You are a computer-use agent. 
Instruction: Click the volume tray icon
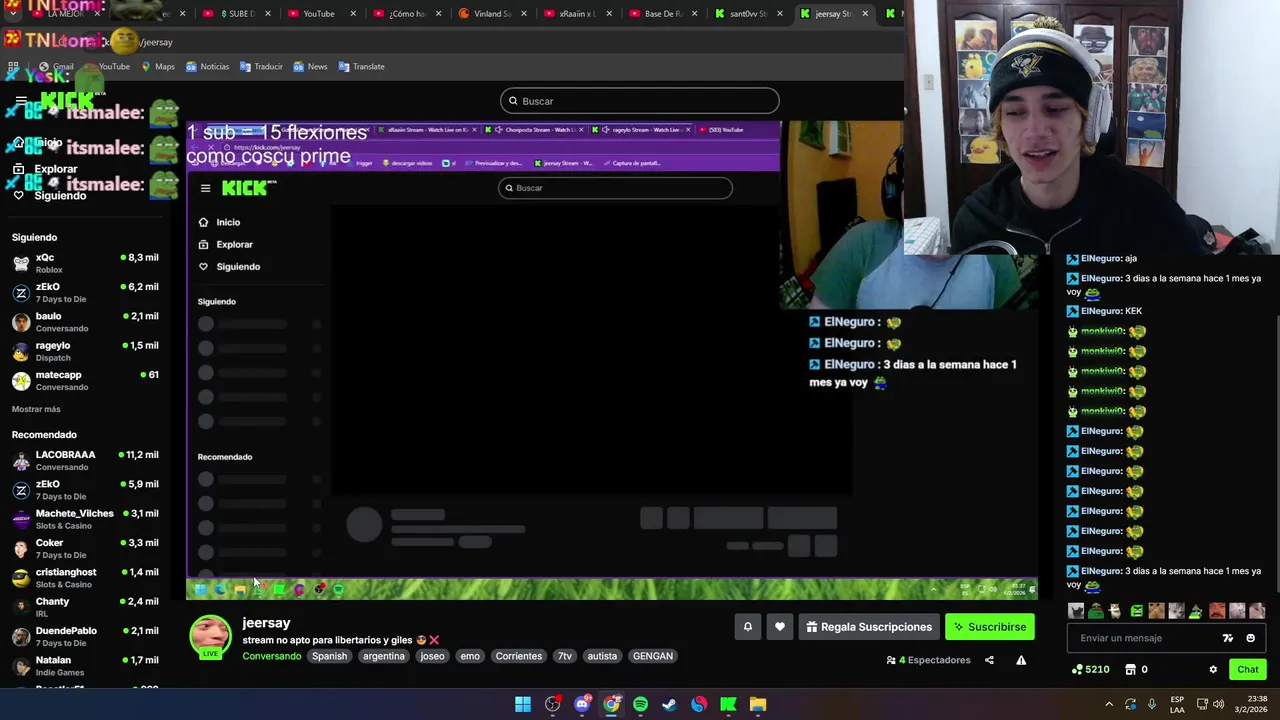click(1219, 704)
